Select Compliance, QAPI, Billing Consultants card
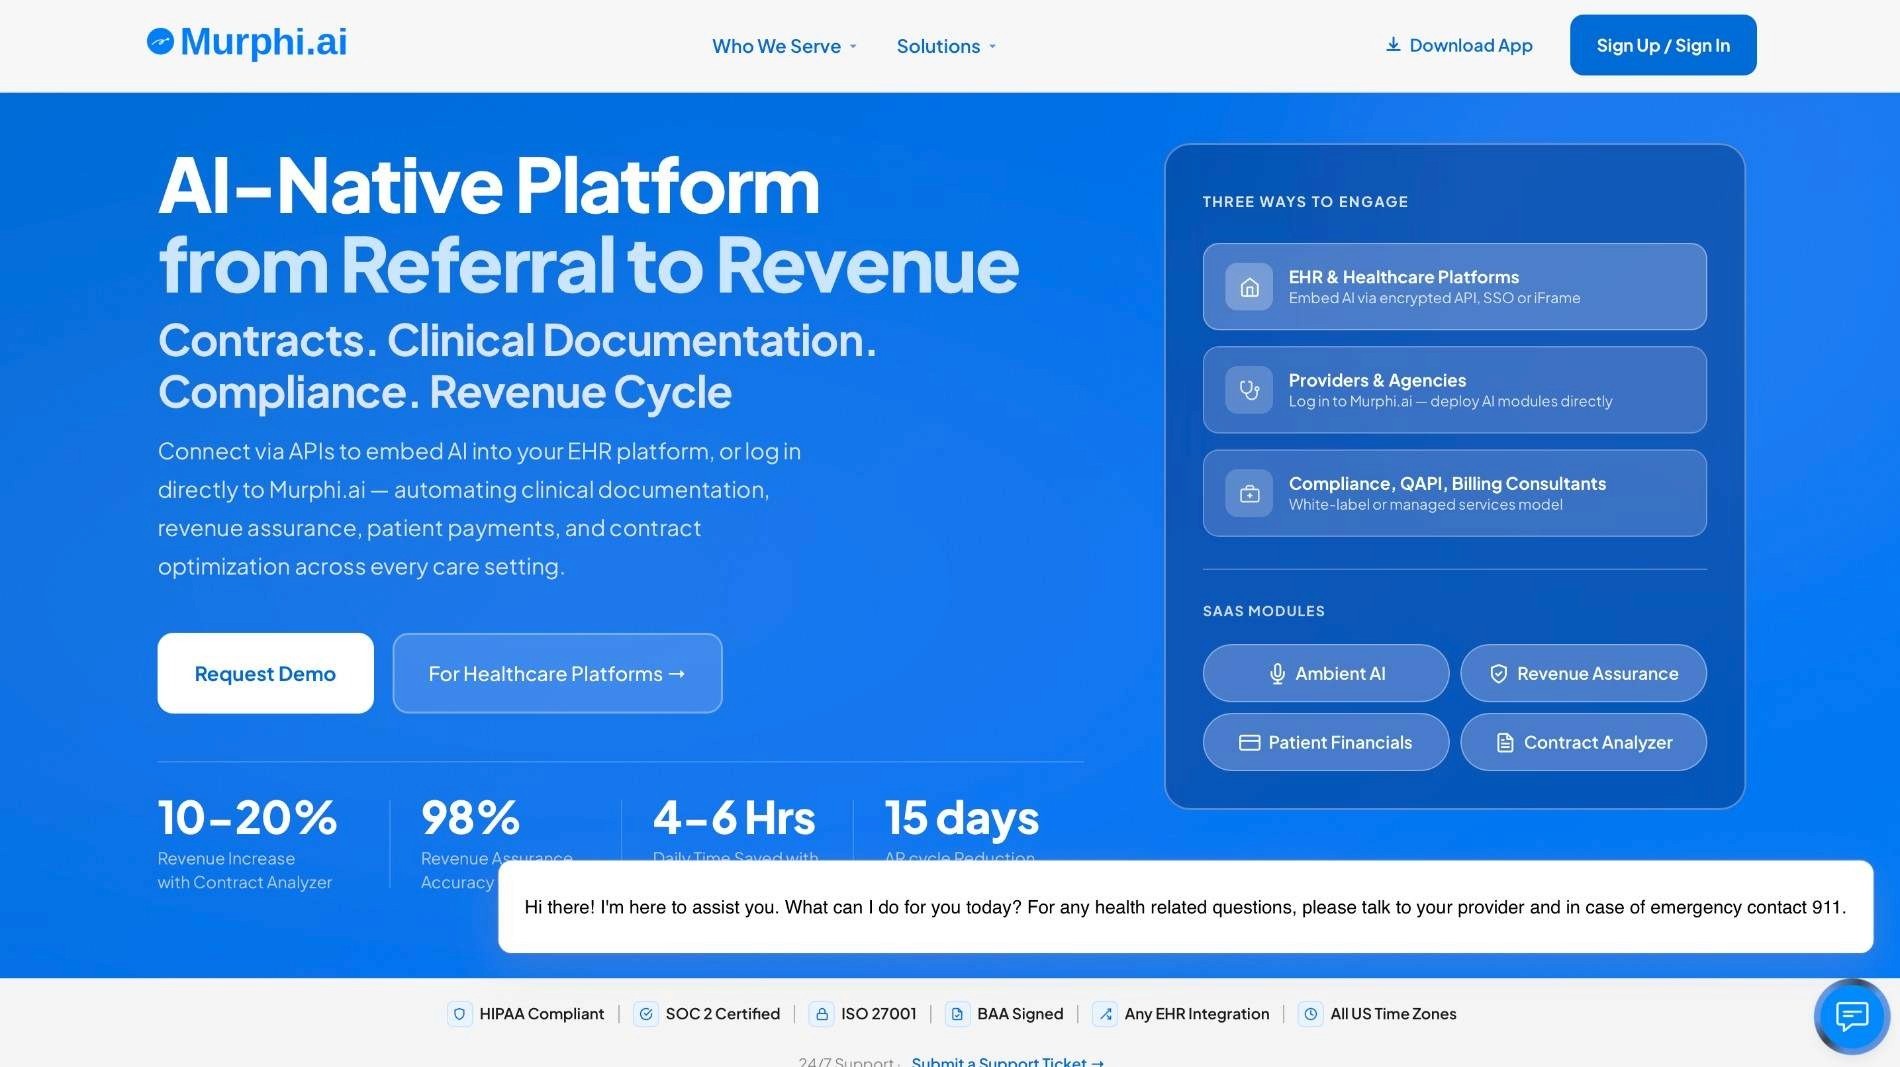Image resolution: width=1900 pixels, height=1067 pixels. [x=1454, y=493]
